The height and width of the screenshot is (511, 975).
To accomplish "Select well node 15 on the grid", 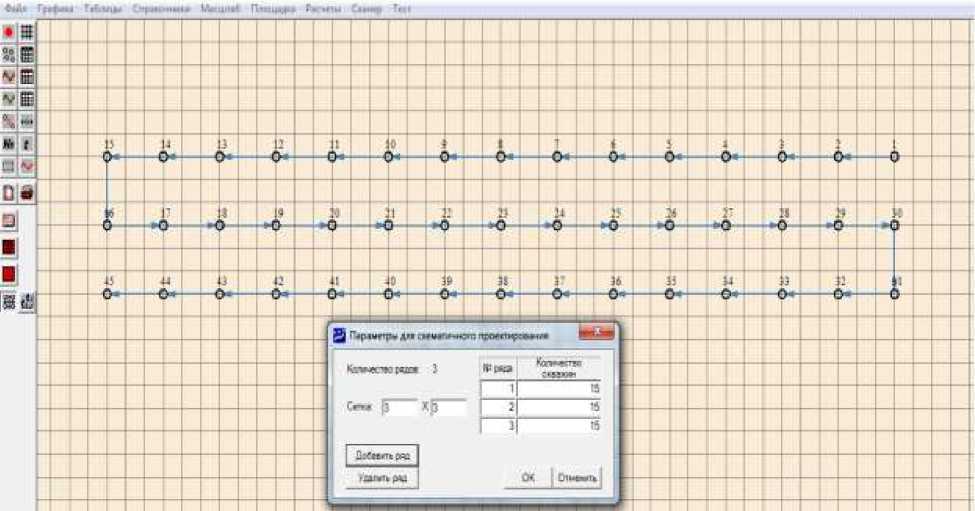I will (x=107, y=157).
